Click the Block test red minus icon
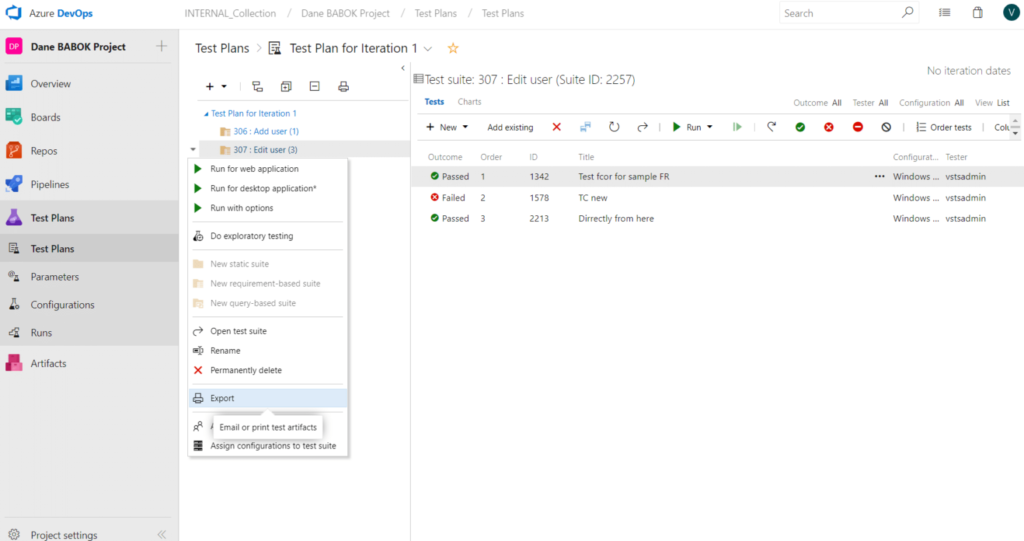The height and width of the screenshot is (541, 1024). (x=858, y=127)
